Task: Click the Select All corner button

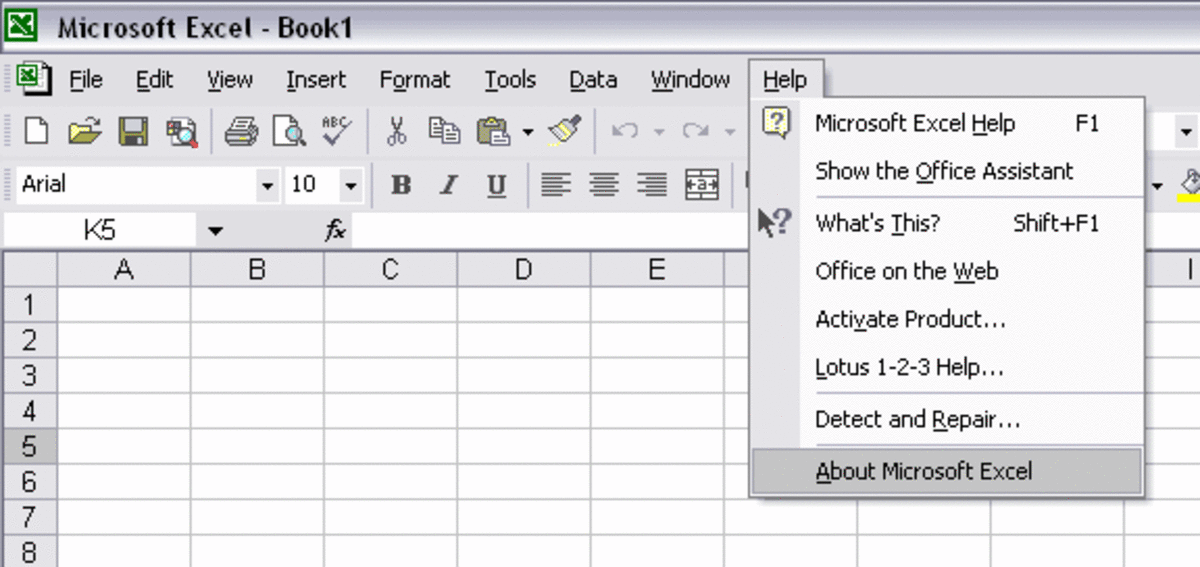Action: [30, 269]
